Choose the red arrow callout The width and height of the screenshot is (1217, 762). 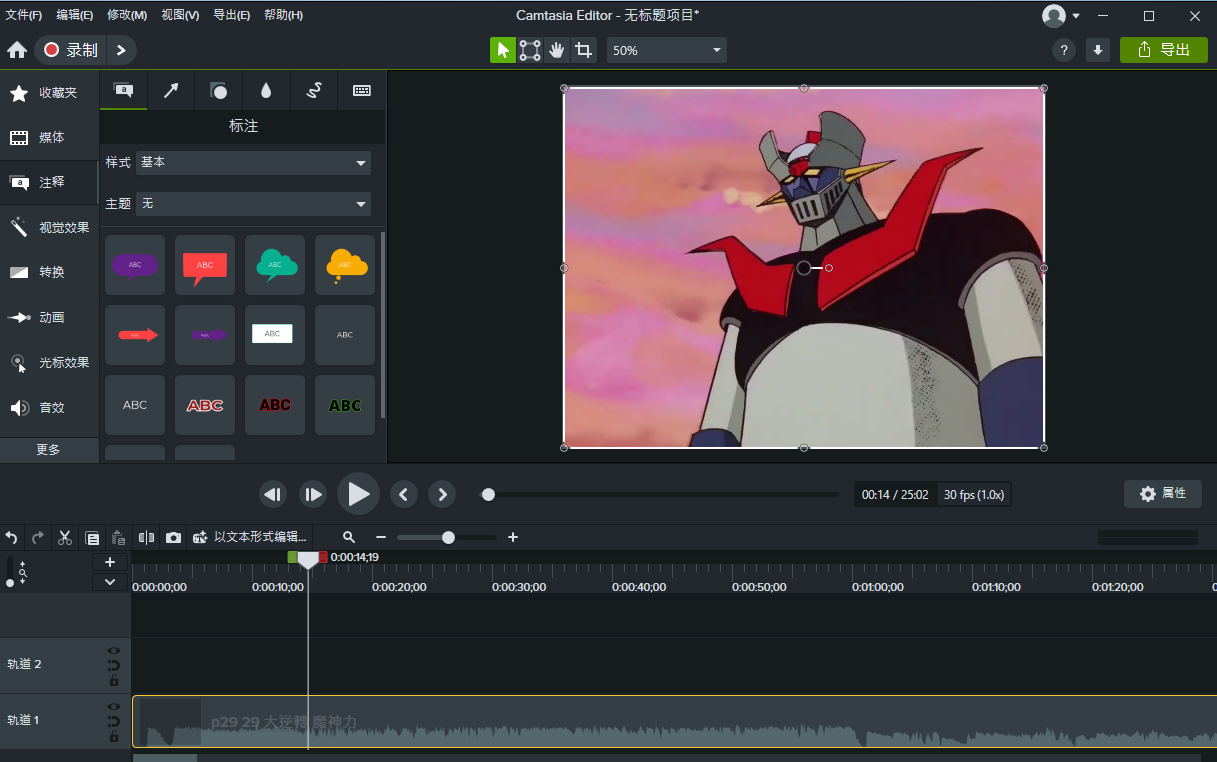coord(135,335)
